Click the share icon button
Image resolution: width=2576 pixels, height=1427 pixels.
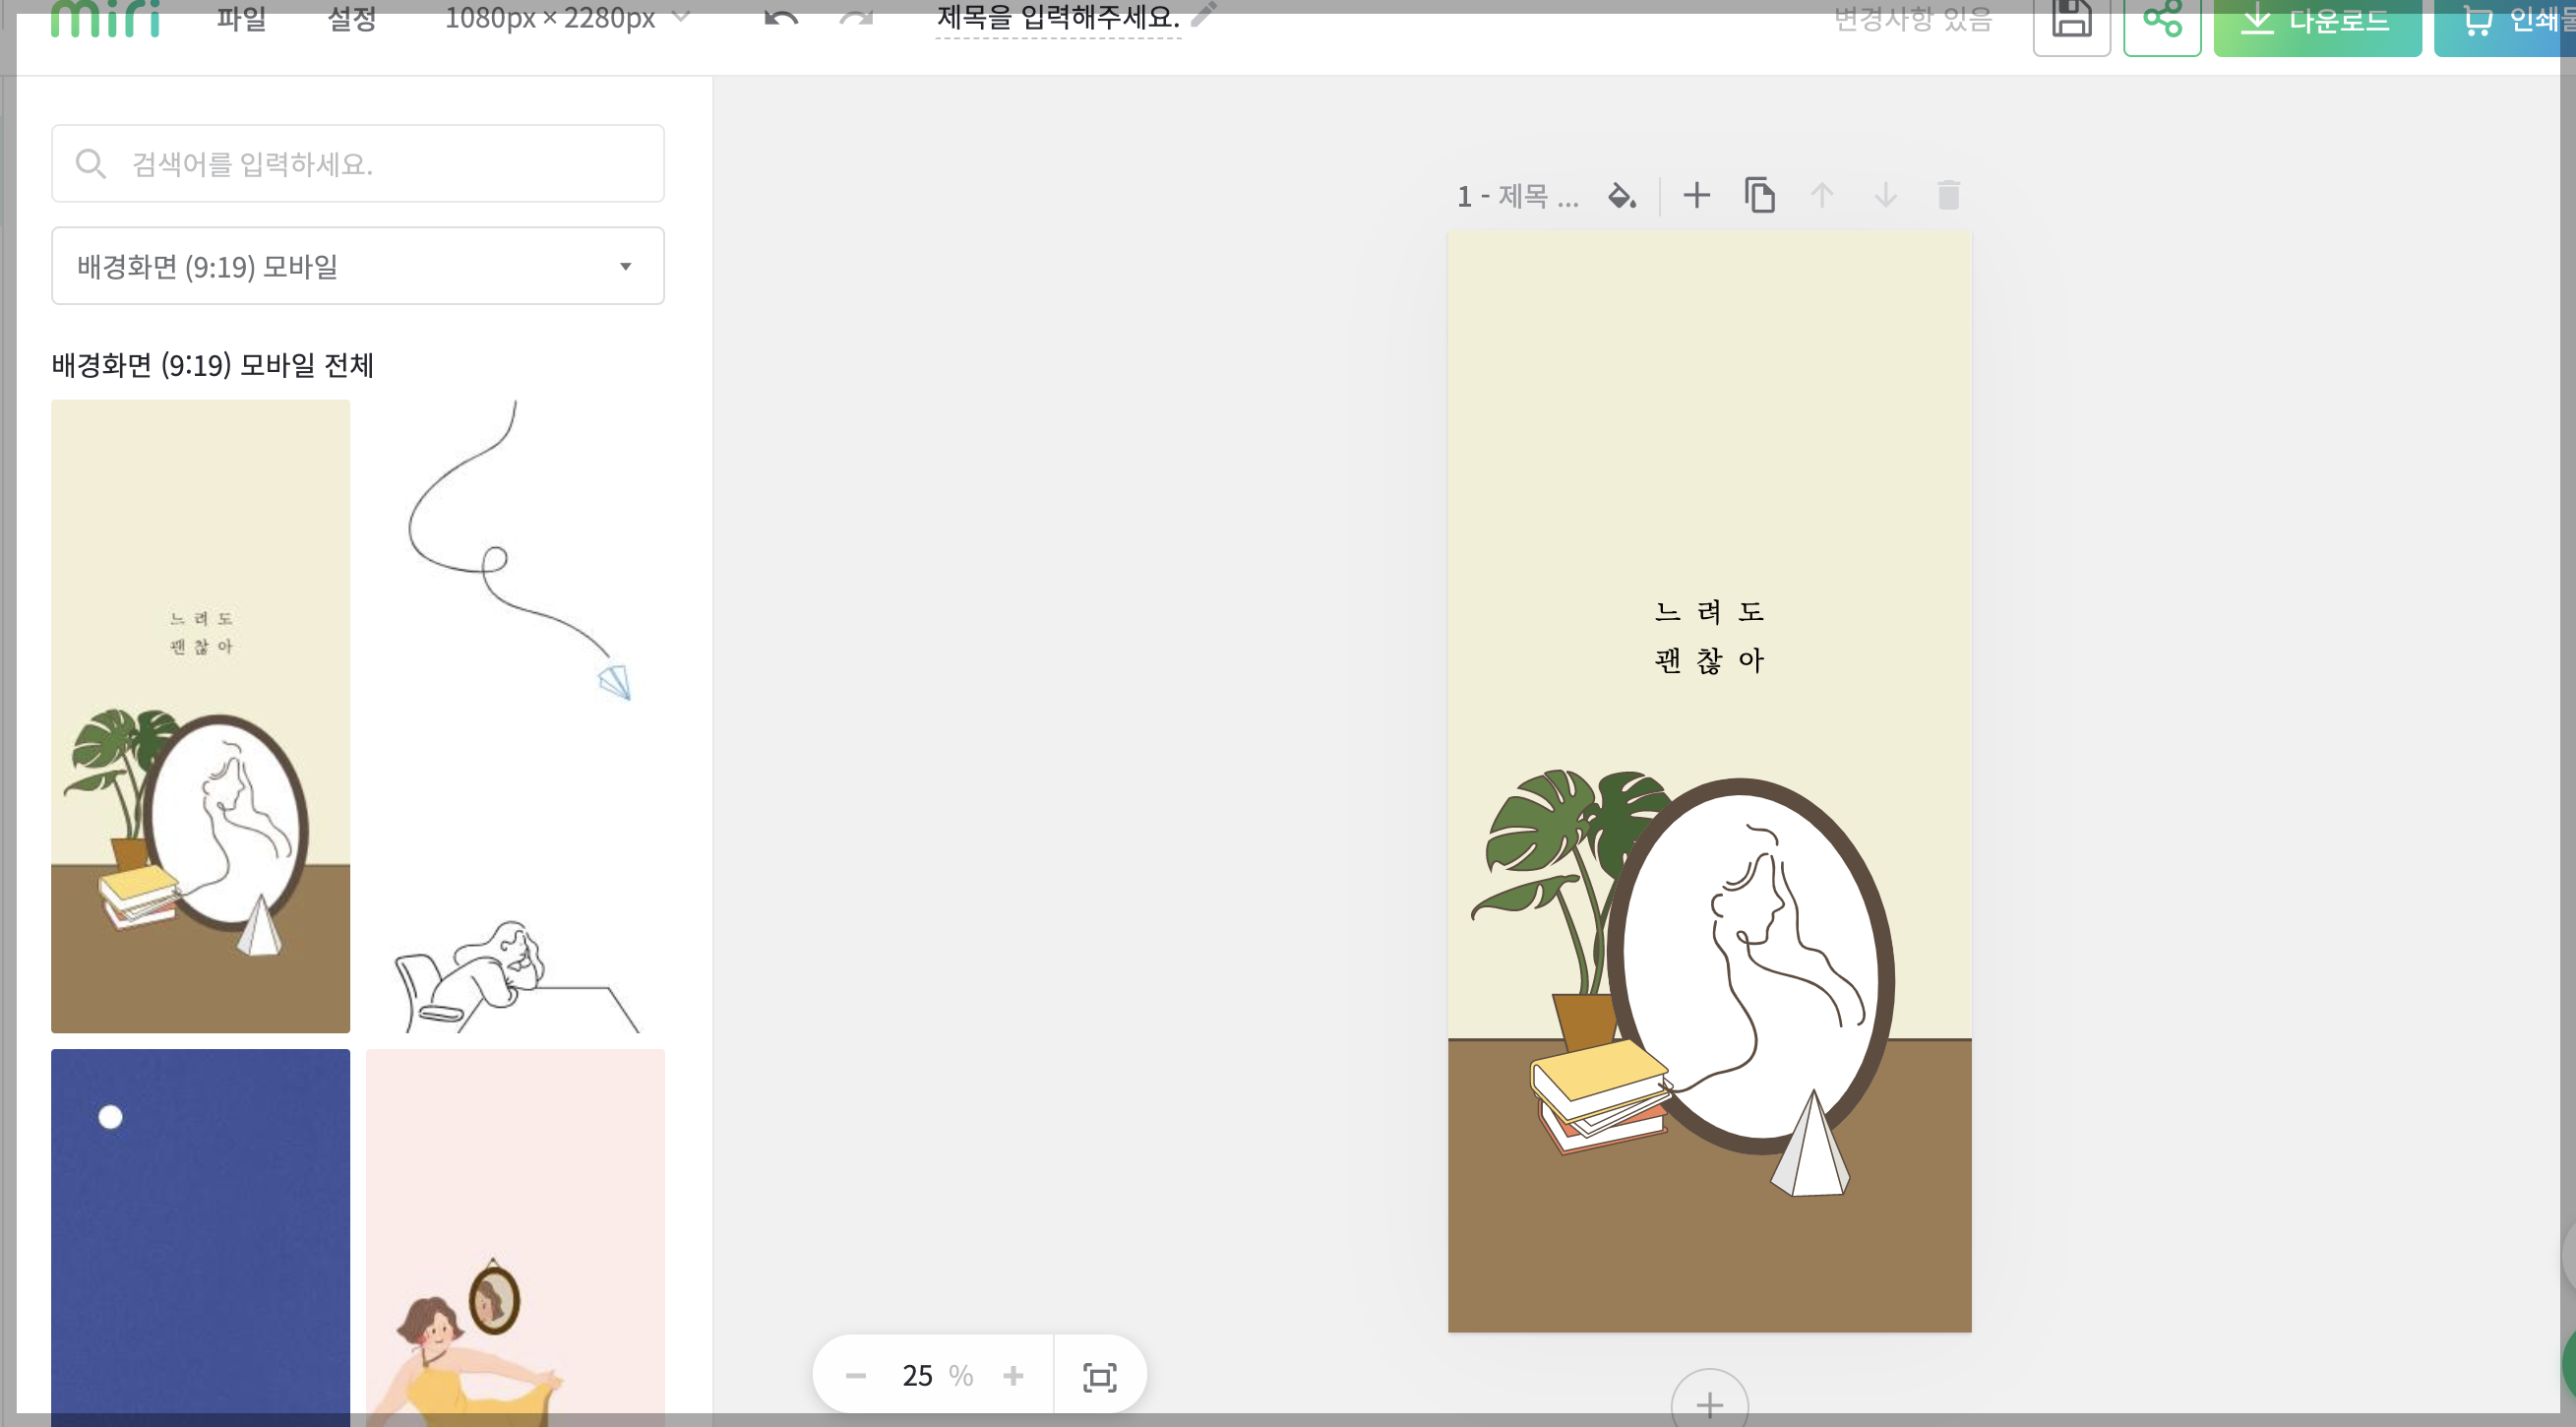[2162, 20]
